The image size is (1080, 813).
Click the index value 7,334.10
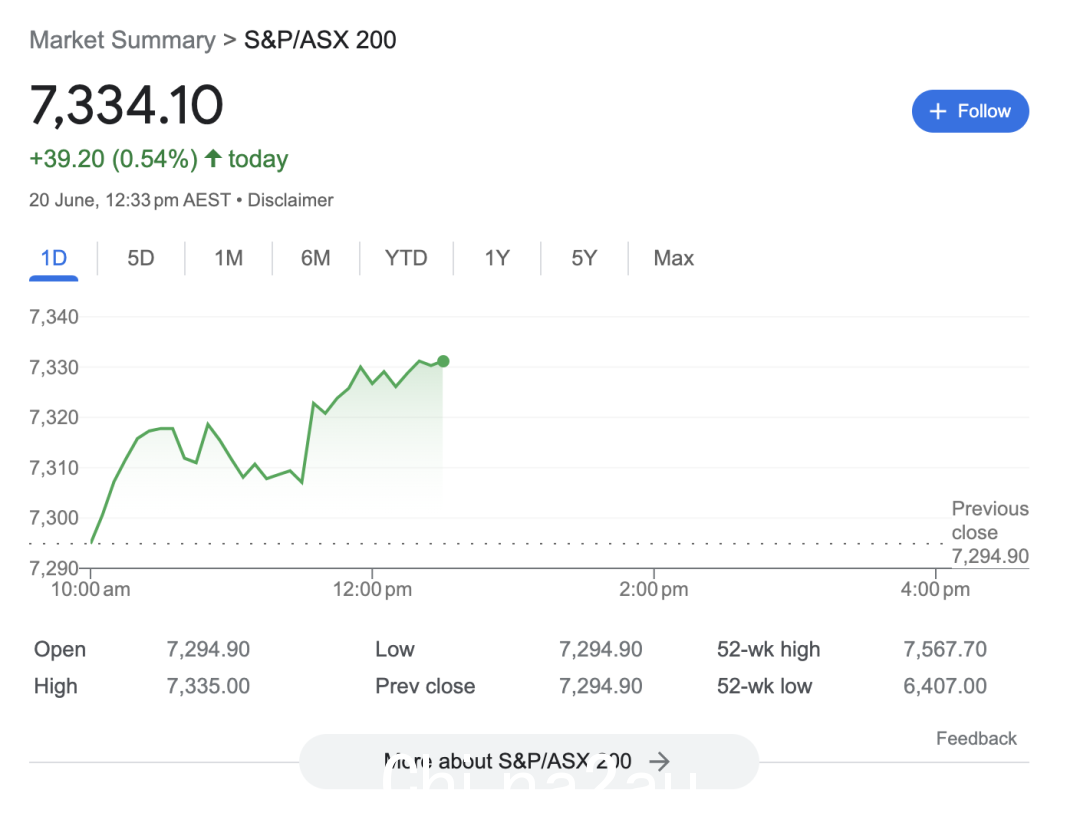click(x=127, y=105)
